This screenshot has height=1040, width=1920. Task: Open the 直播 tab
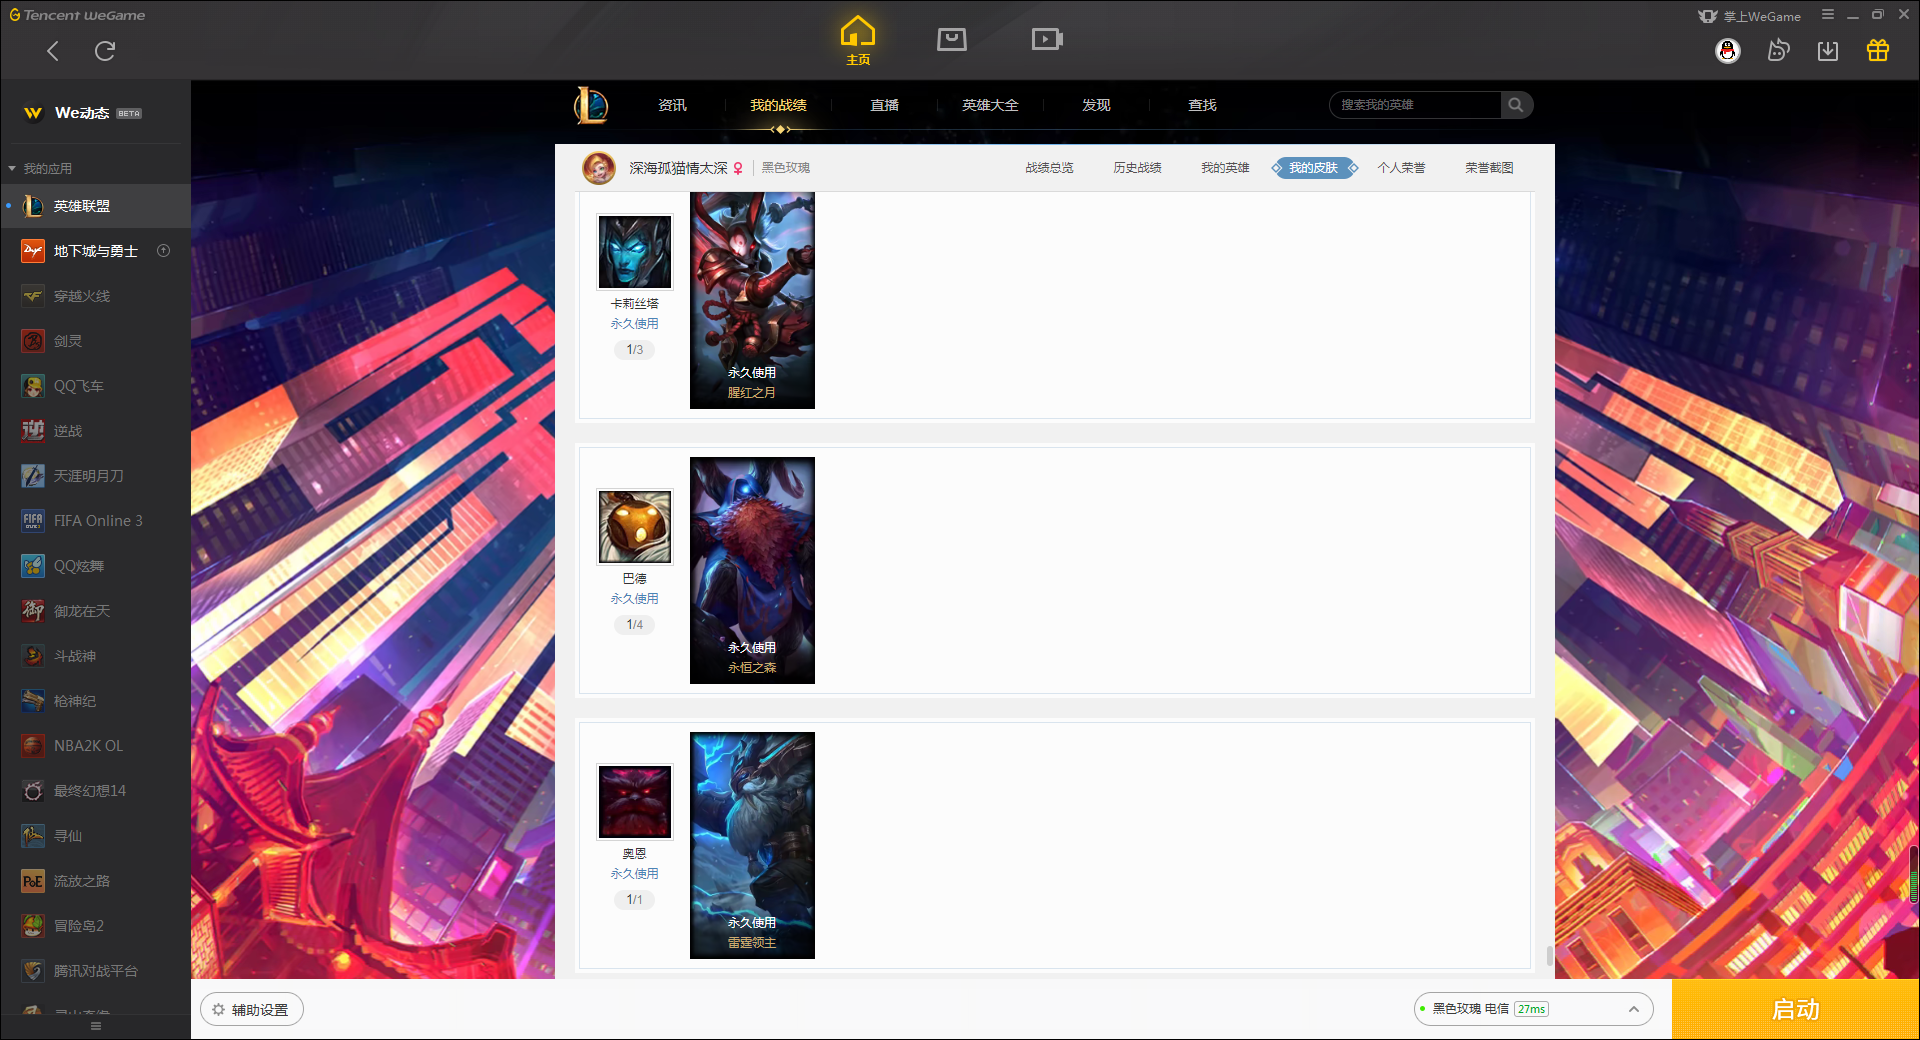(x=884, y=105)
